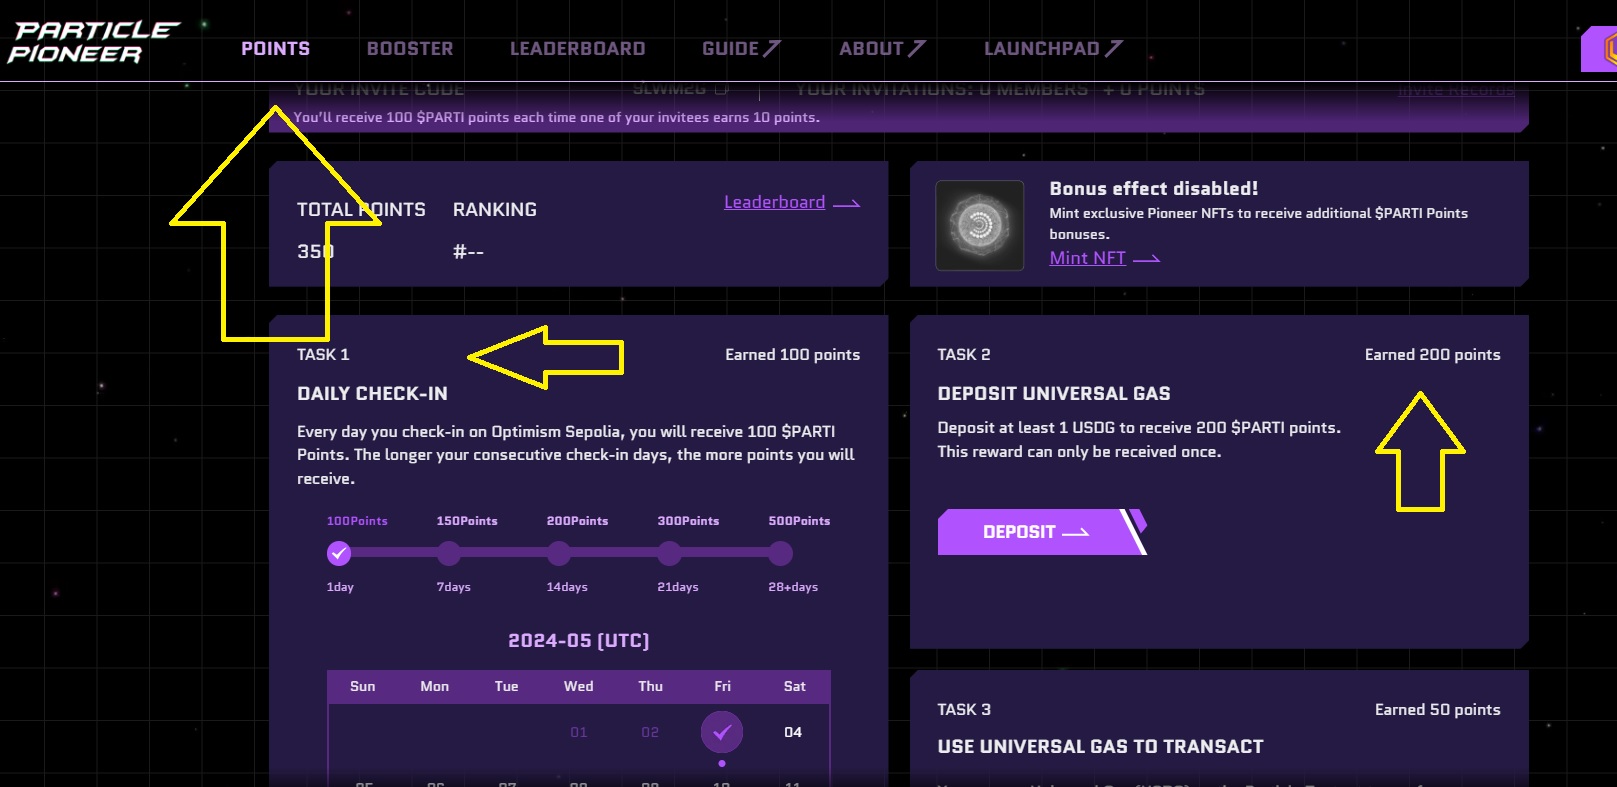The width and height of the screenshot is (1617, 787).
Task: Switch to the BOOSTER tab
Action: [410, 48]
